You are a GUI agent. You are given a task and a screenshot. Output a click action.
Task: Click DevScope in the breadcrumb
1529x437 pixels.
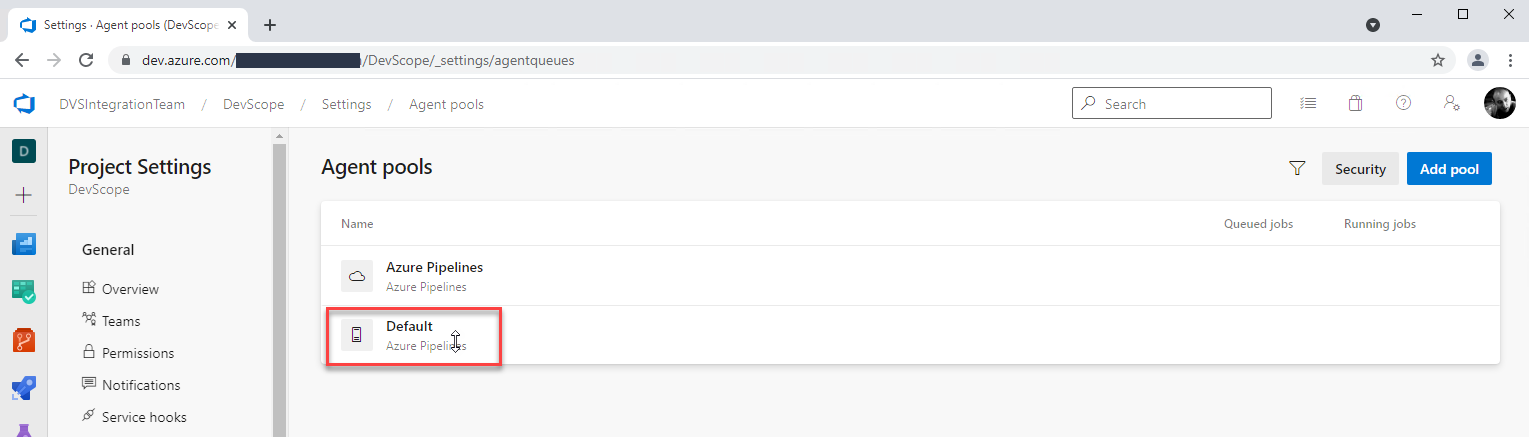[253, 104]
